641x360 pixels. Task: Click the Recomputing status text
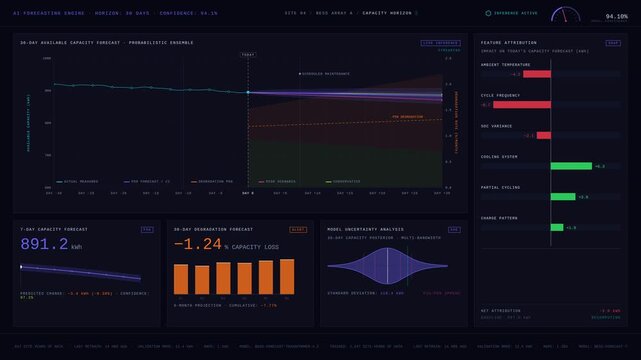[x=605, y=317]
